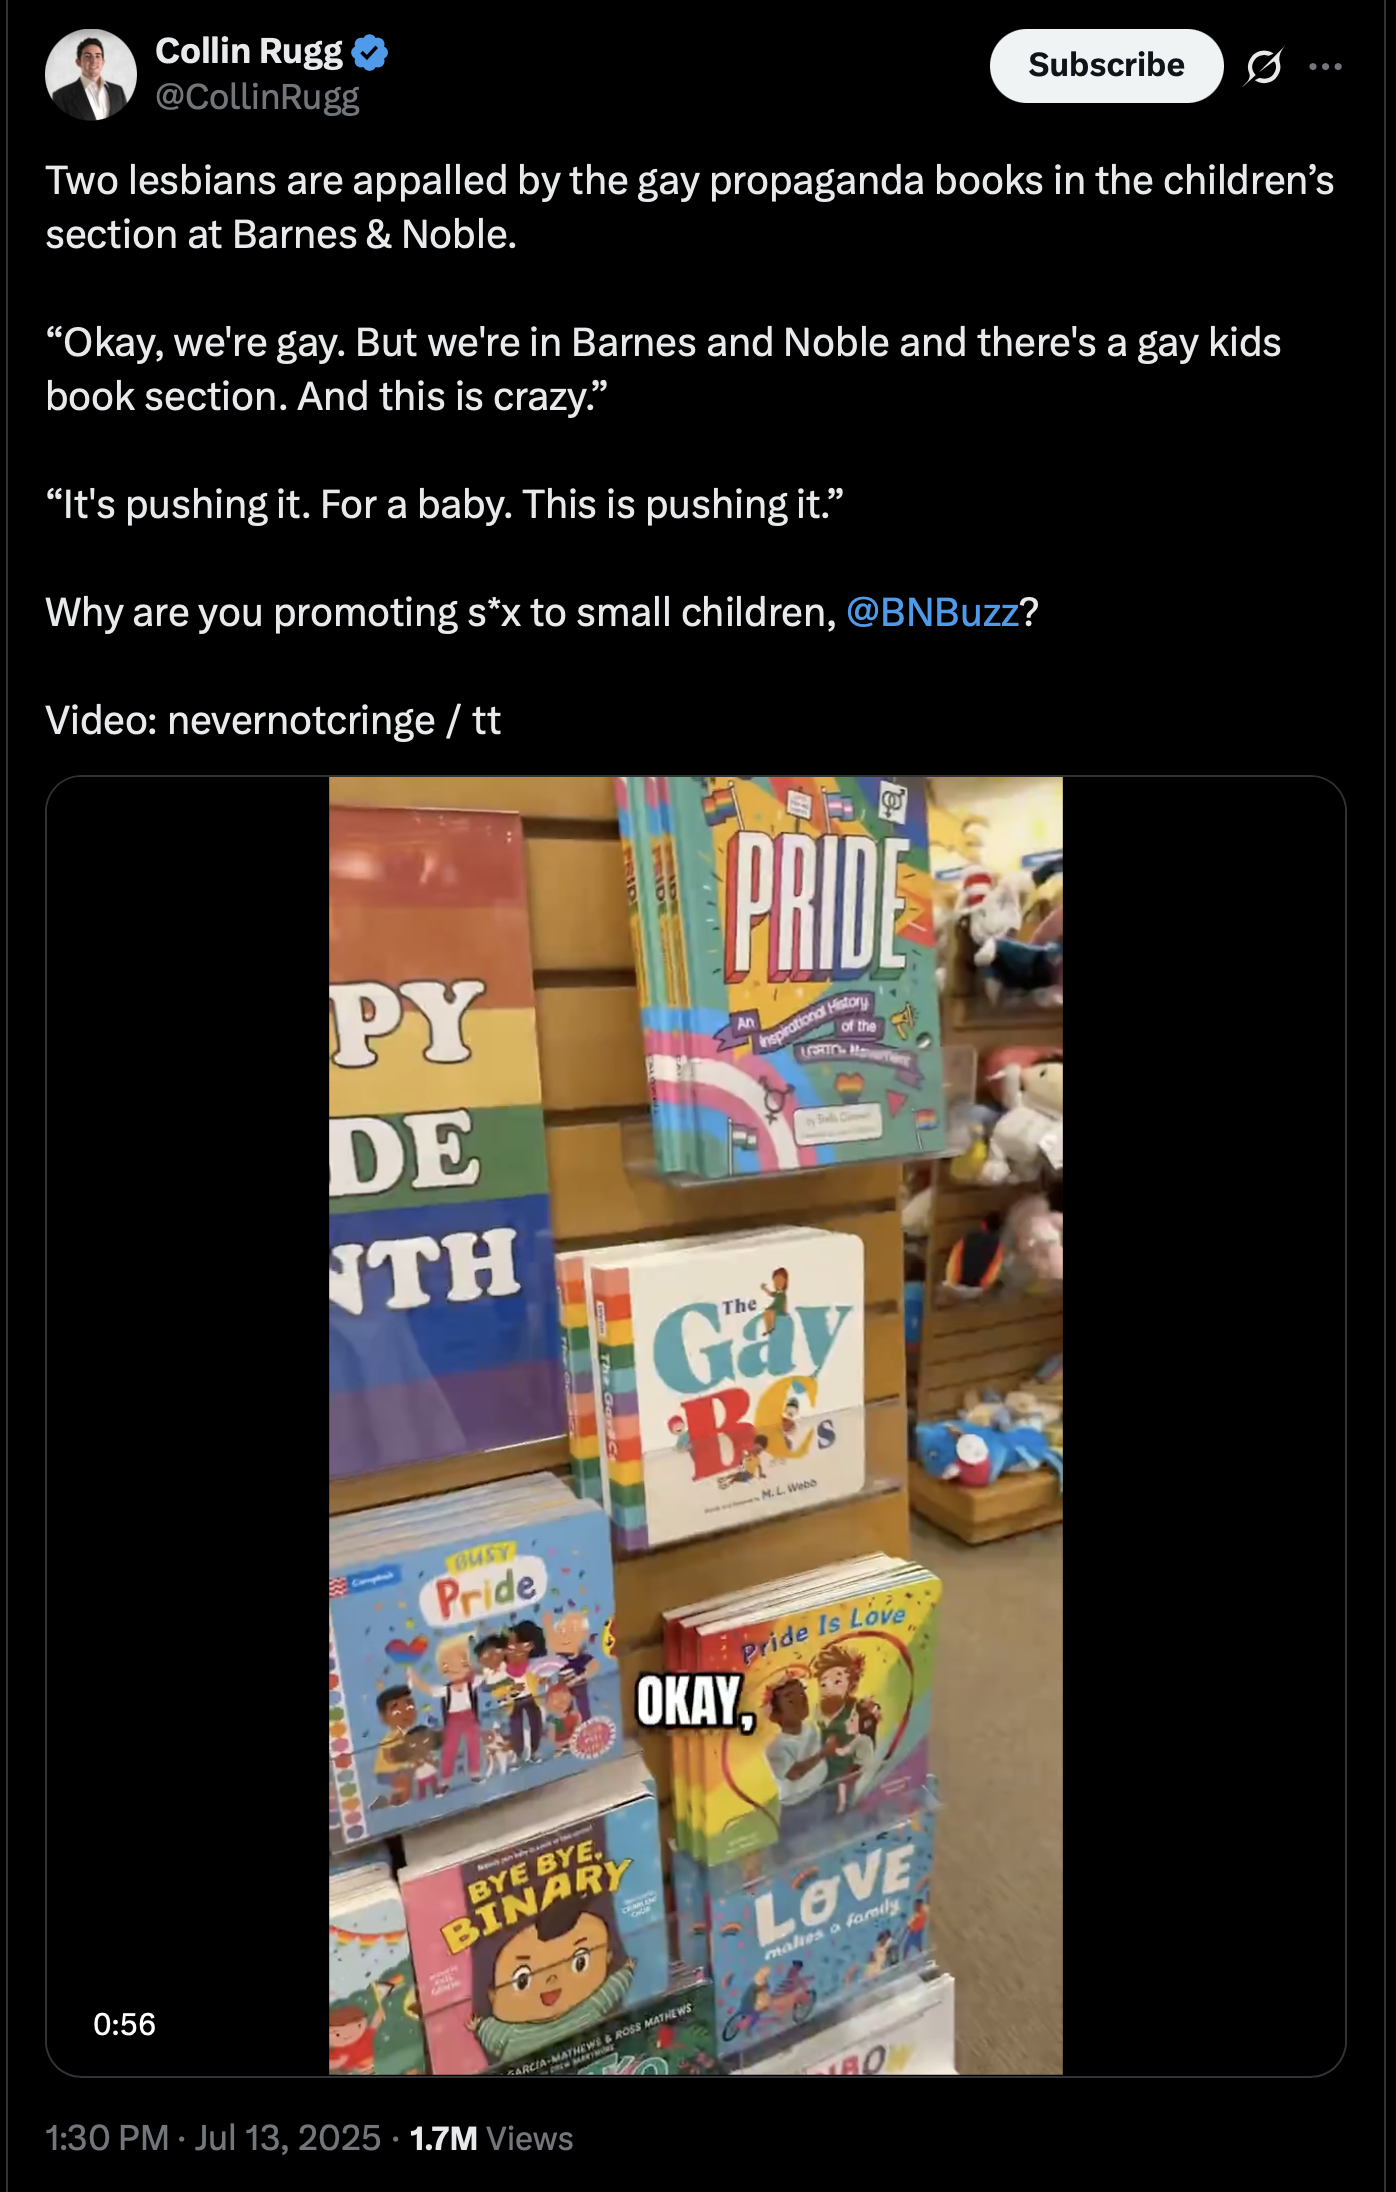Click the 1.7M Views counter
The image size is (1396, 2192).
click(x=491, y=2138)
